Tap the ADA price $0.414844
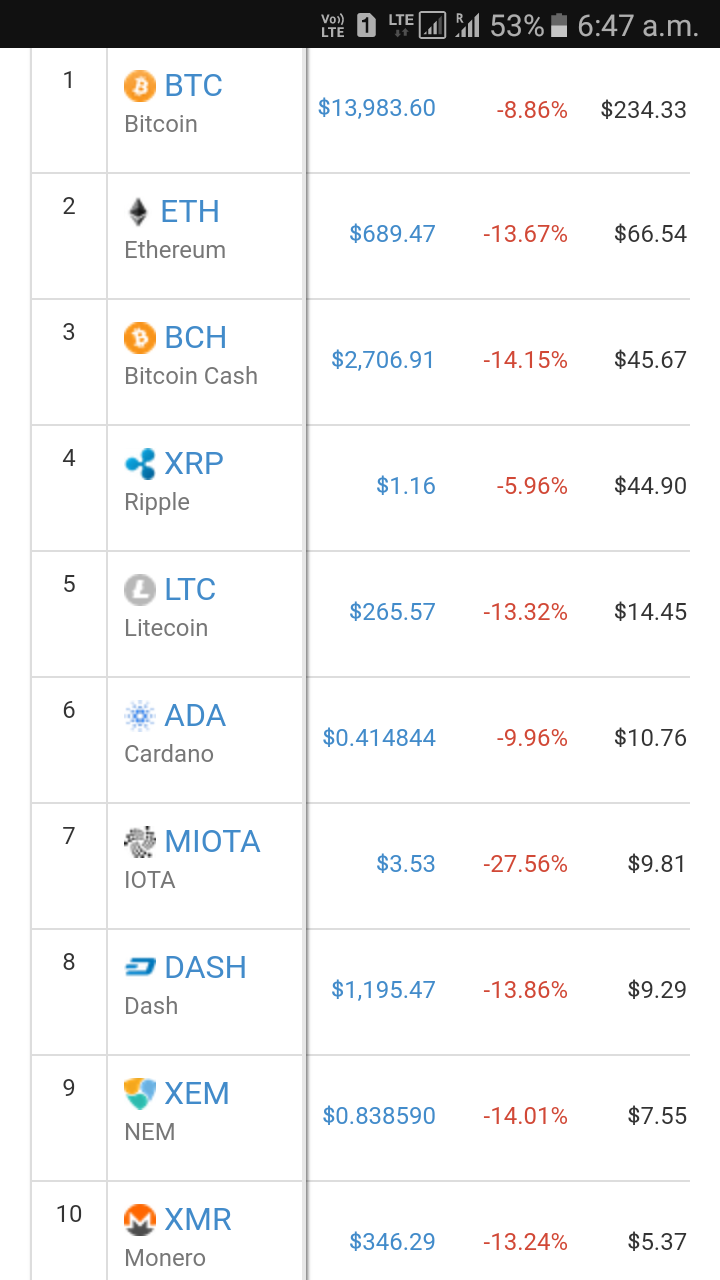The height and width of the screenshot is (1280, 720). (x=379, y=738)
